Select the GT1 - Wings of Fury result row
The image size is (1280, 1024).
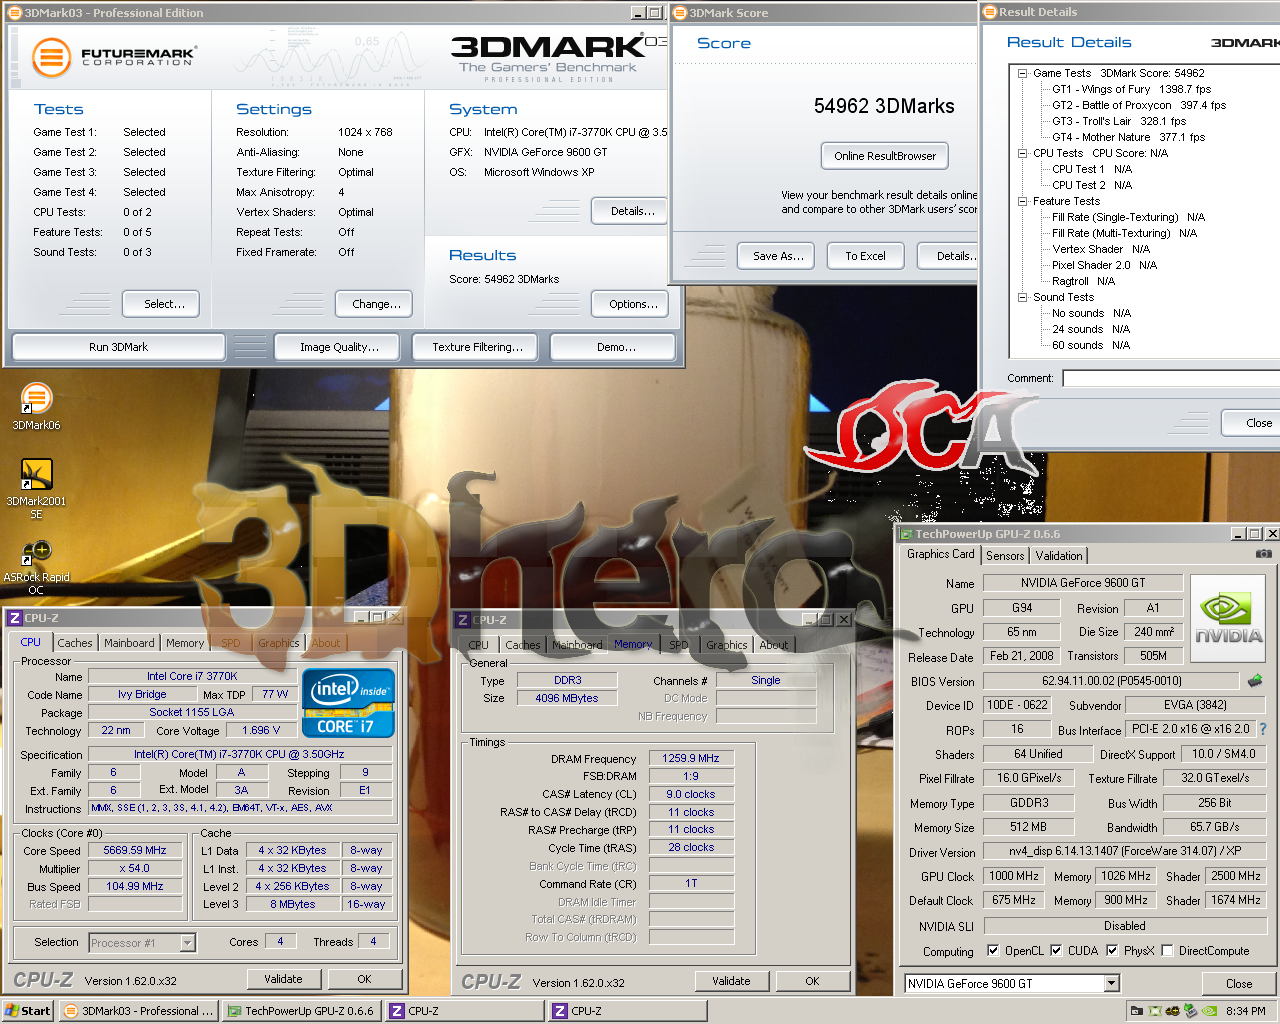click(x=1131, y=89)
